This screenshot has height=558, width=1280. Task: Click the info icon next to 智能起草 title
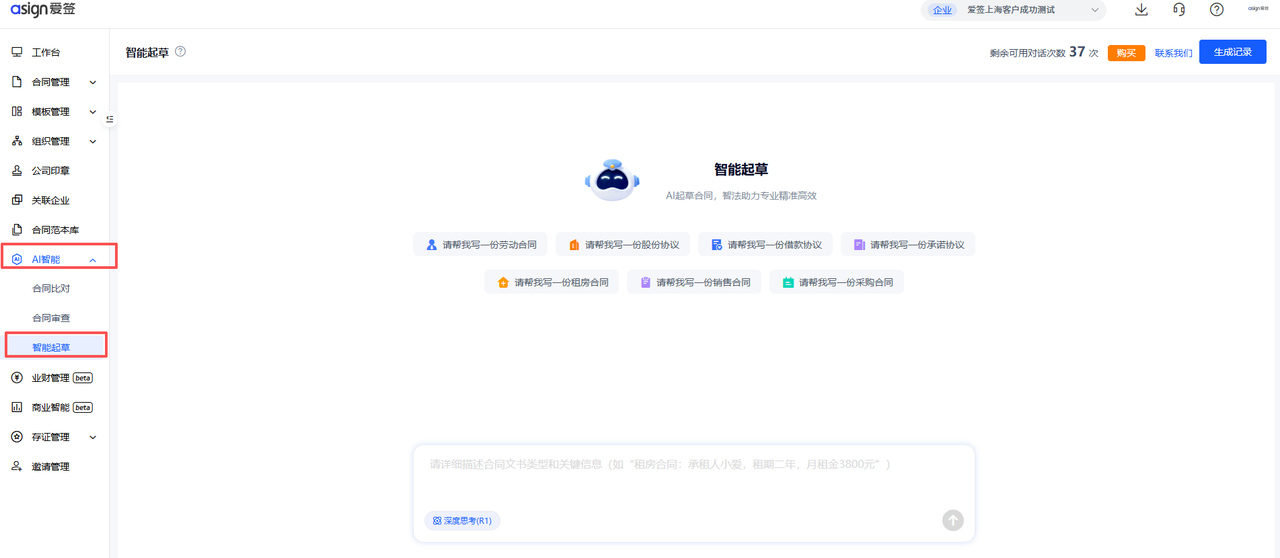180,51
